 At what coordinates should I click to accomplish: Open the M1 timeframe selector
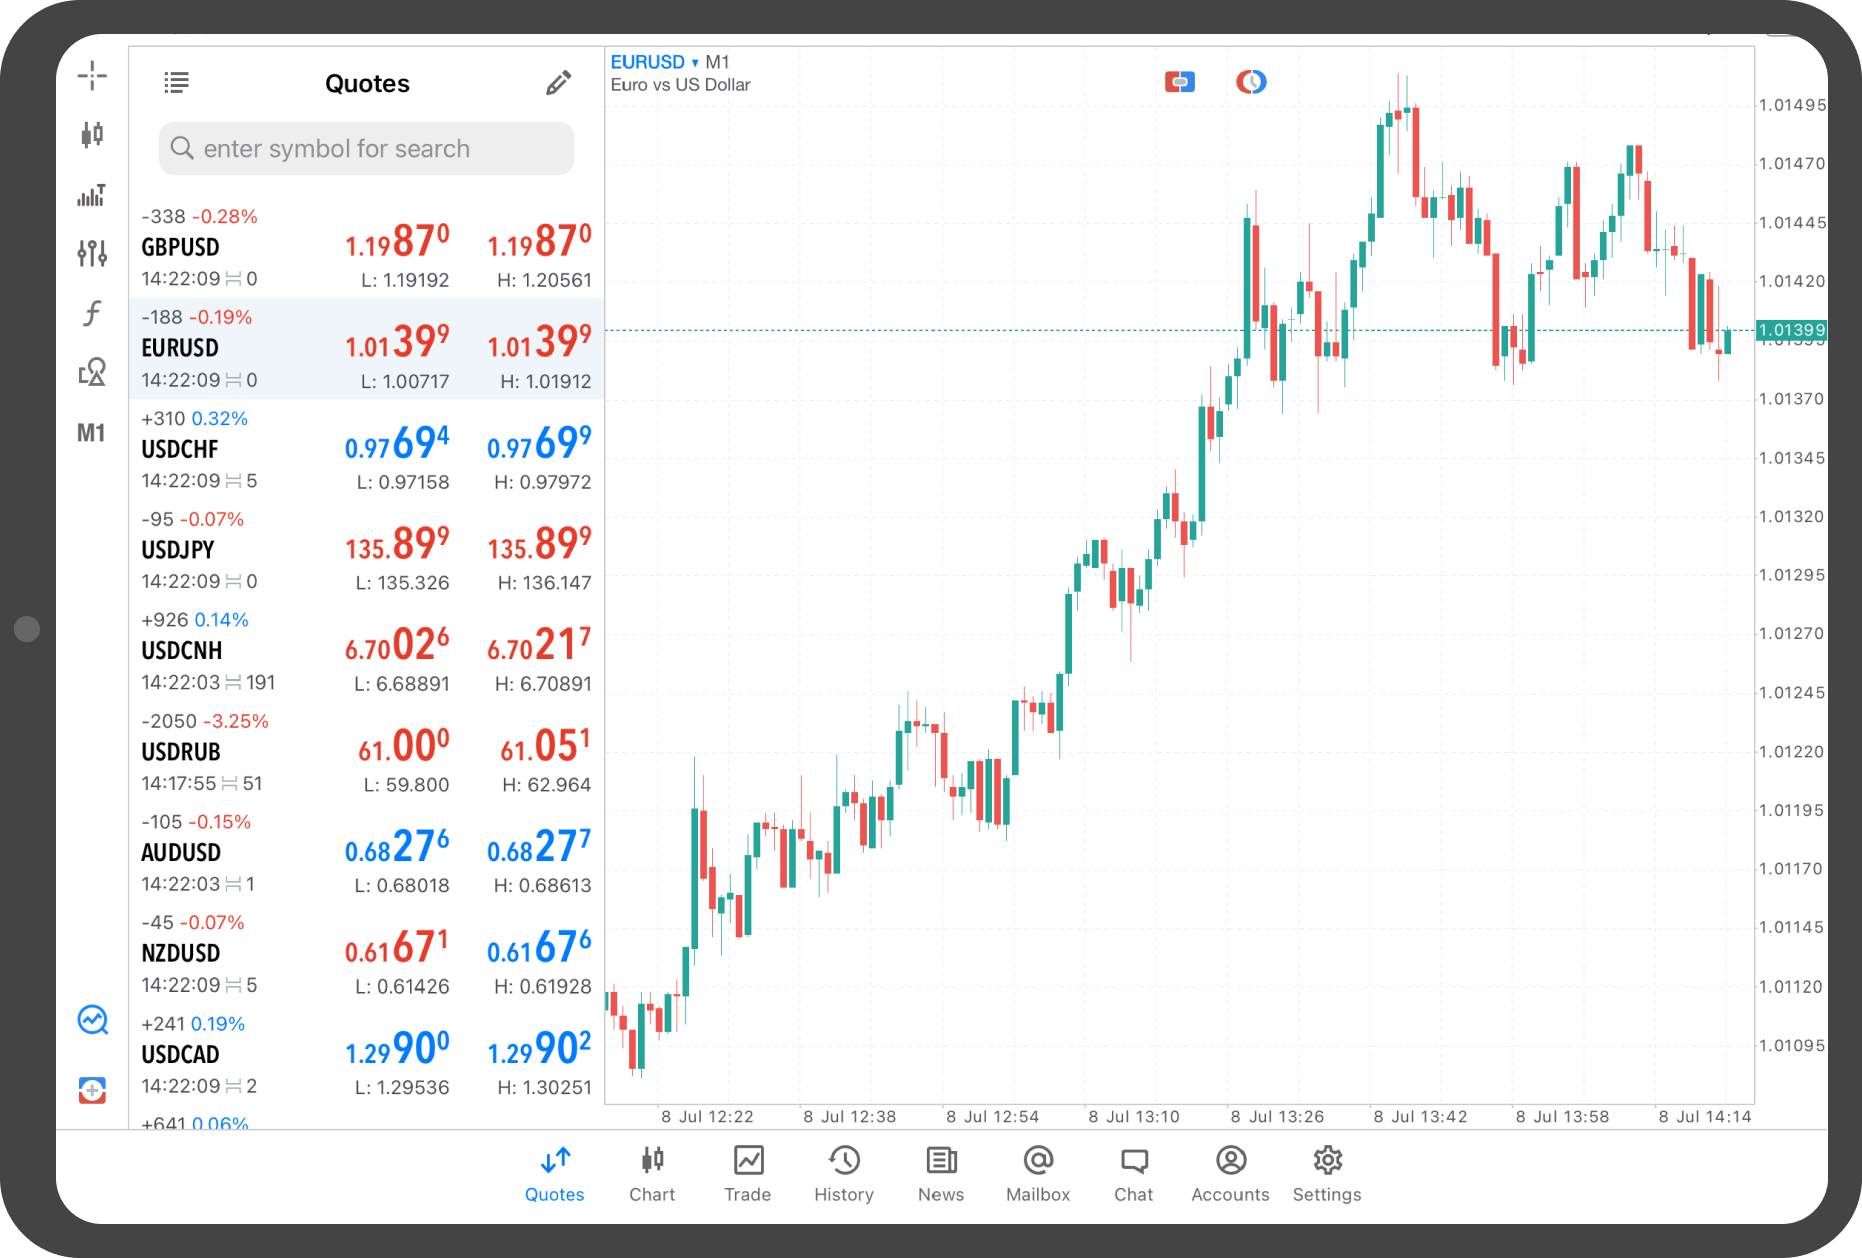(x=91, y=433)
